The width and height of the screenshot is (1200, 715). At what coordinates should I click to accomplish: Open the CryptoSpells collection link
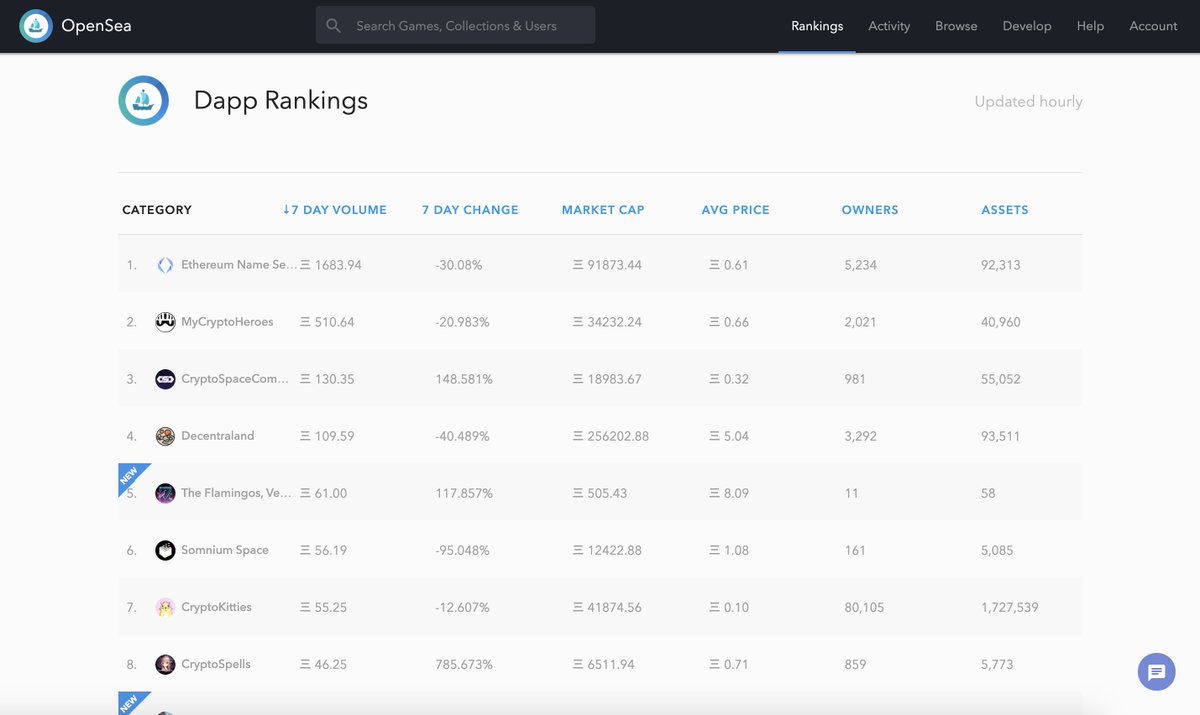[x=216, y=664]
